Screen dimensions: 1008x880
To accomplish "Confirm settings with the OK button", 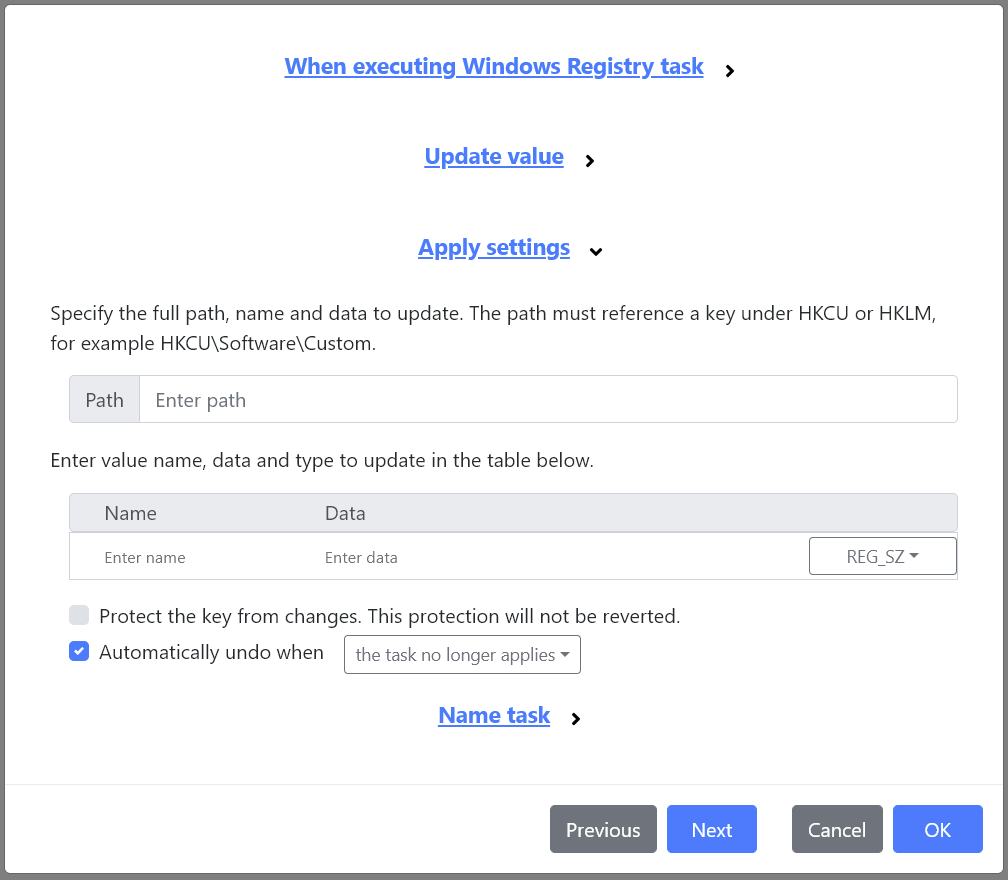I will [x=937, y=829].
